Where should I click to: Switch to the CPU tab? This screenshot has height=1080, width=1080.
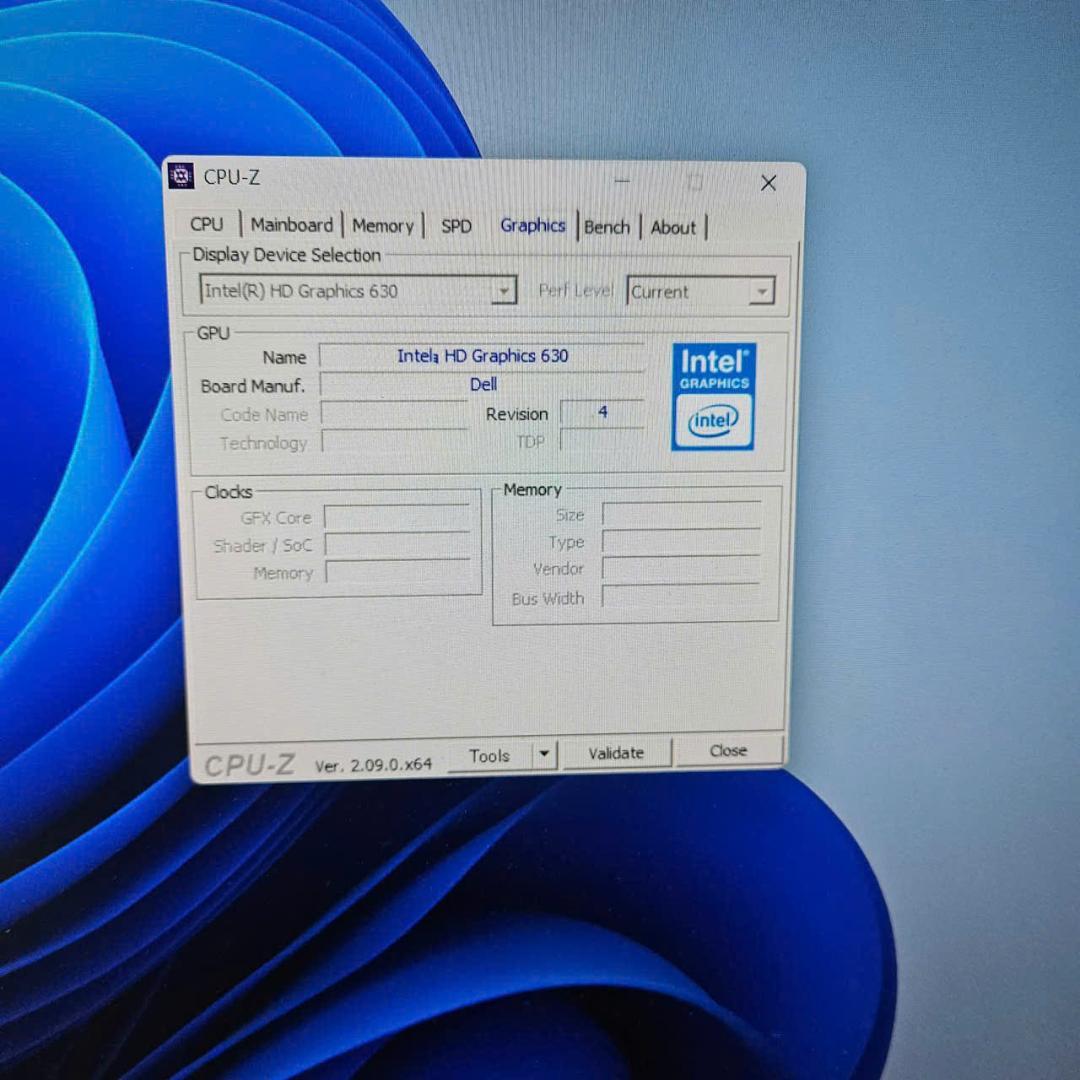click(207, 225)
